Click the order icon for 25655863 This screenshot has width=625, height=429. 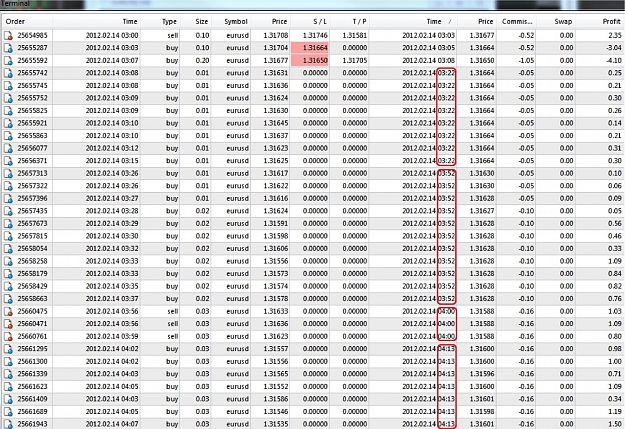click(8, 136)
